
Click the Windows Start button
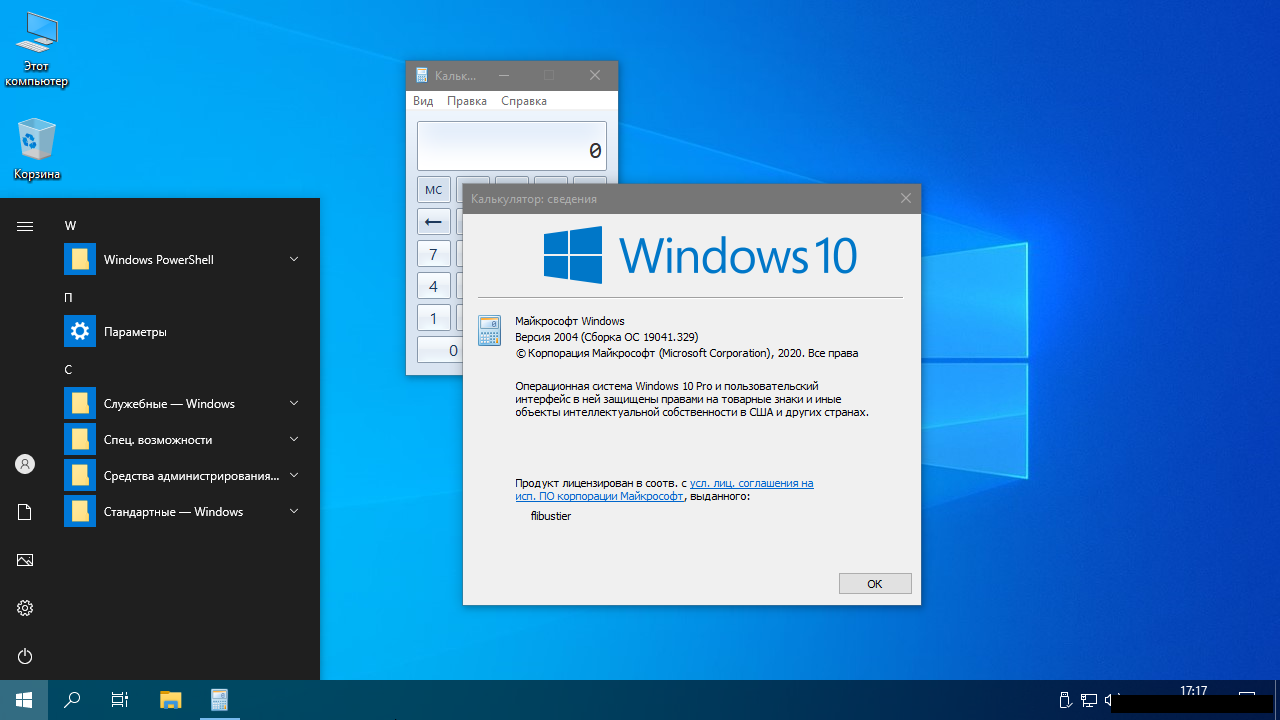24,700
